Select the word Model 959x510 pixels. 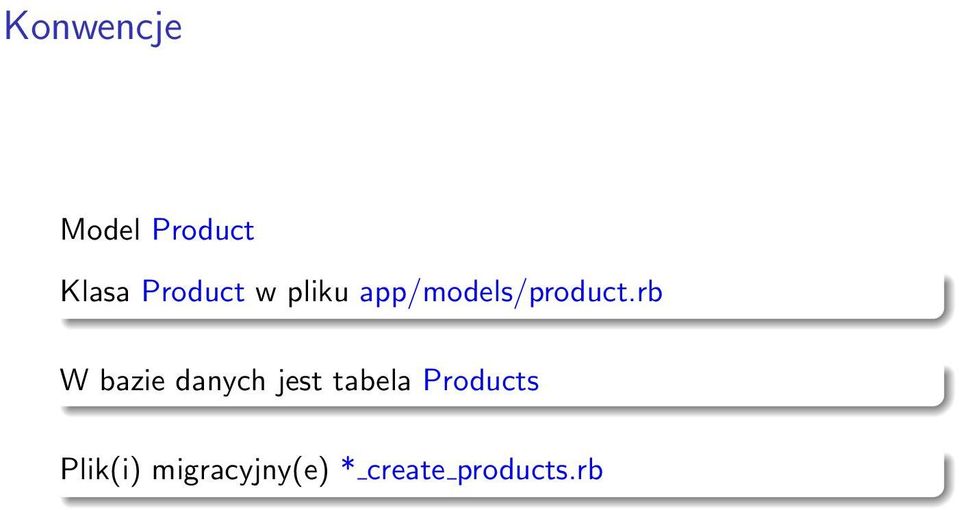click(x=100, y=230)
